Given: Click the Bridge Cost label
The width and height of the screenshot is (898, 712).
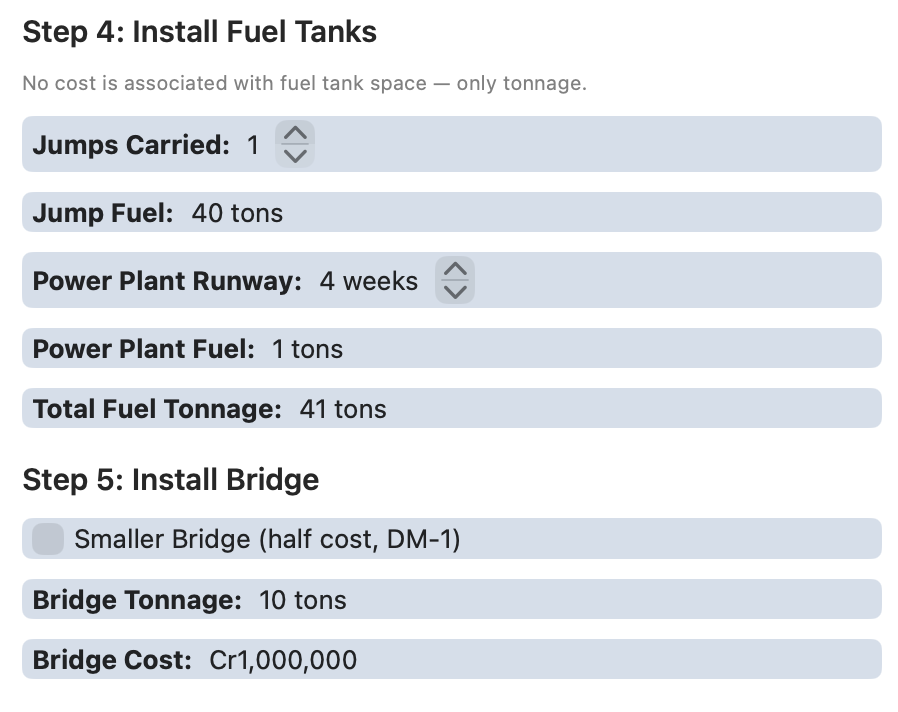Looking at the screenshot, I should 112,660.
